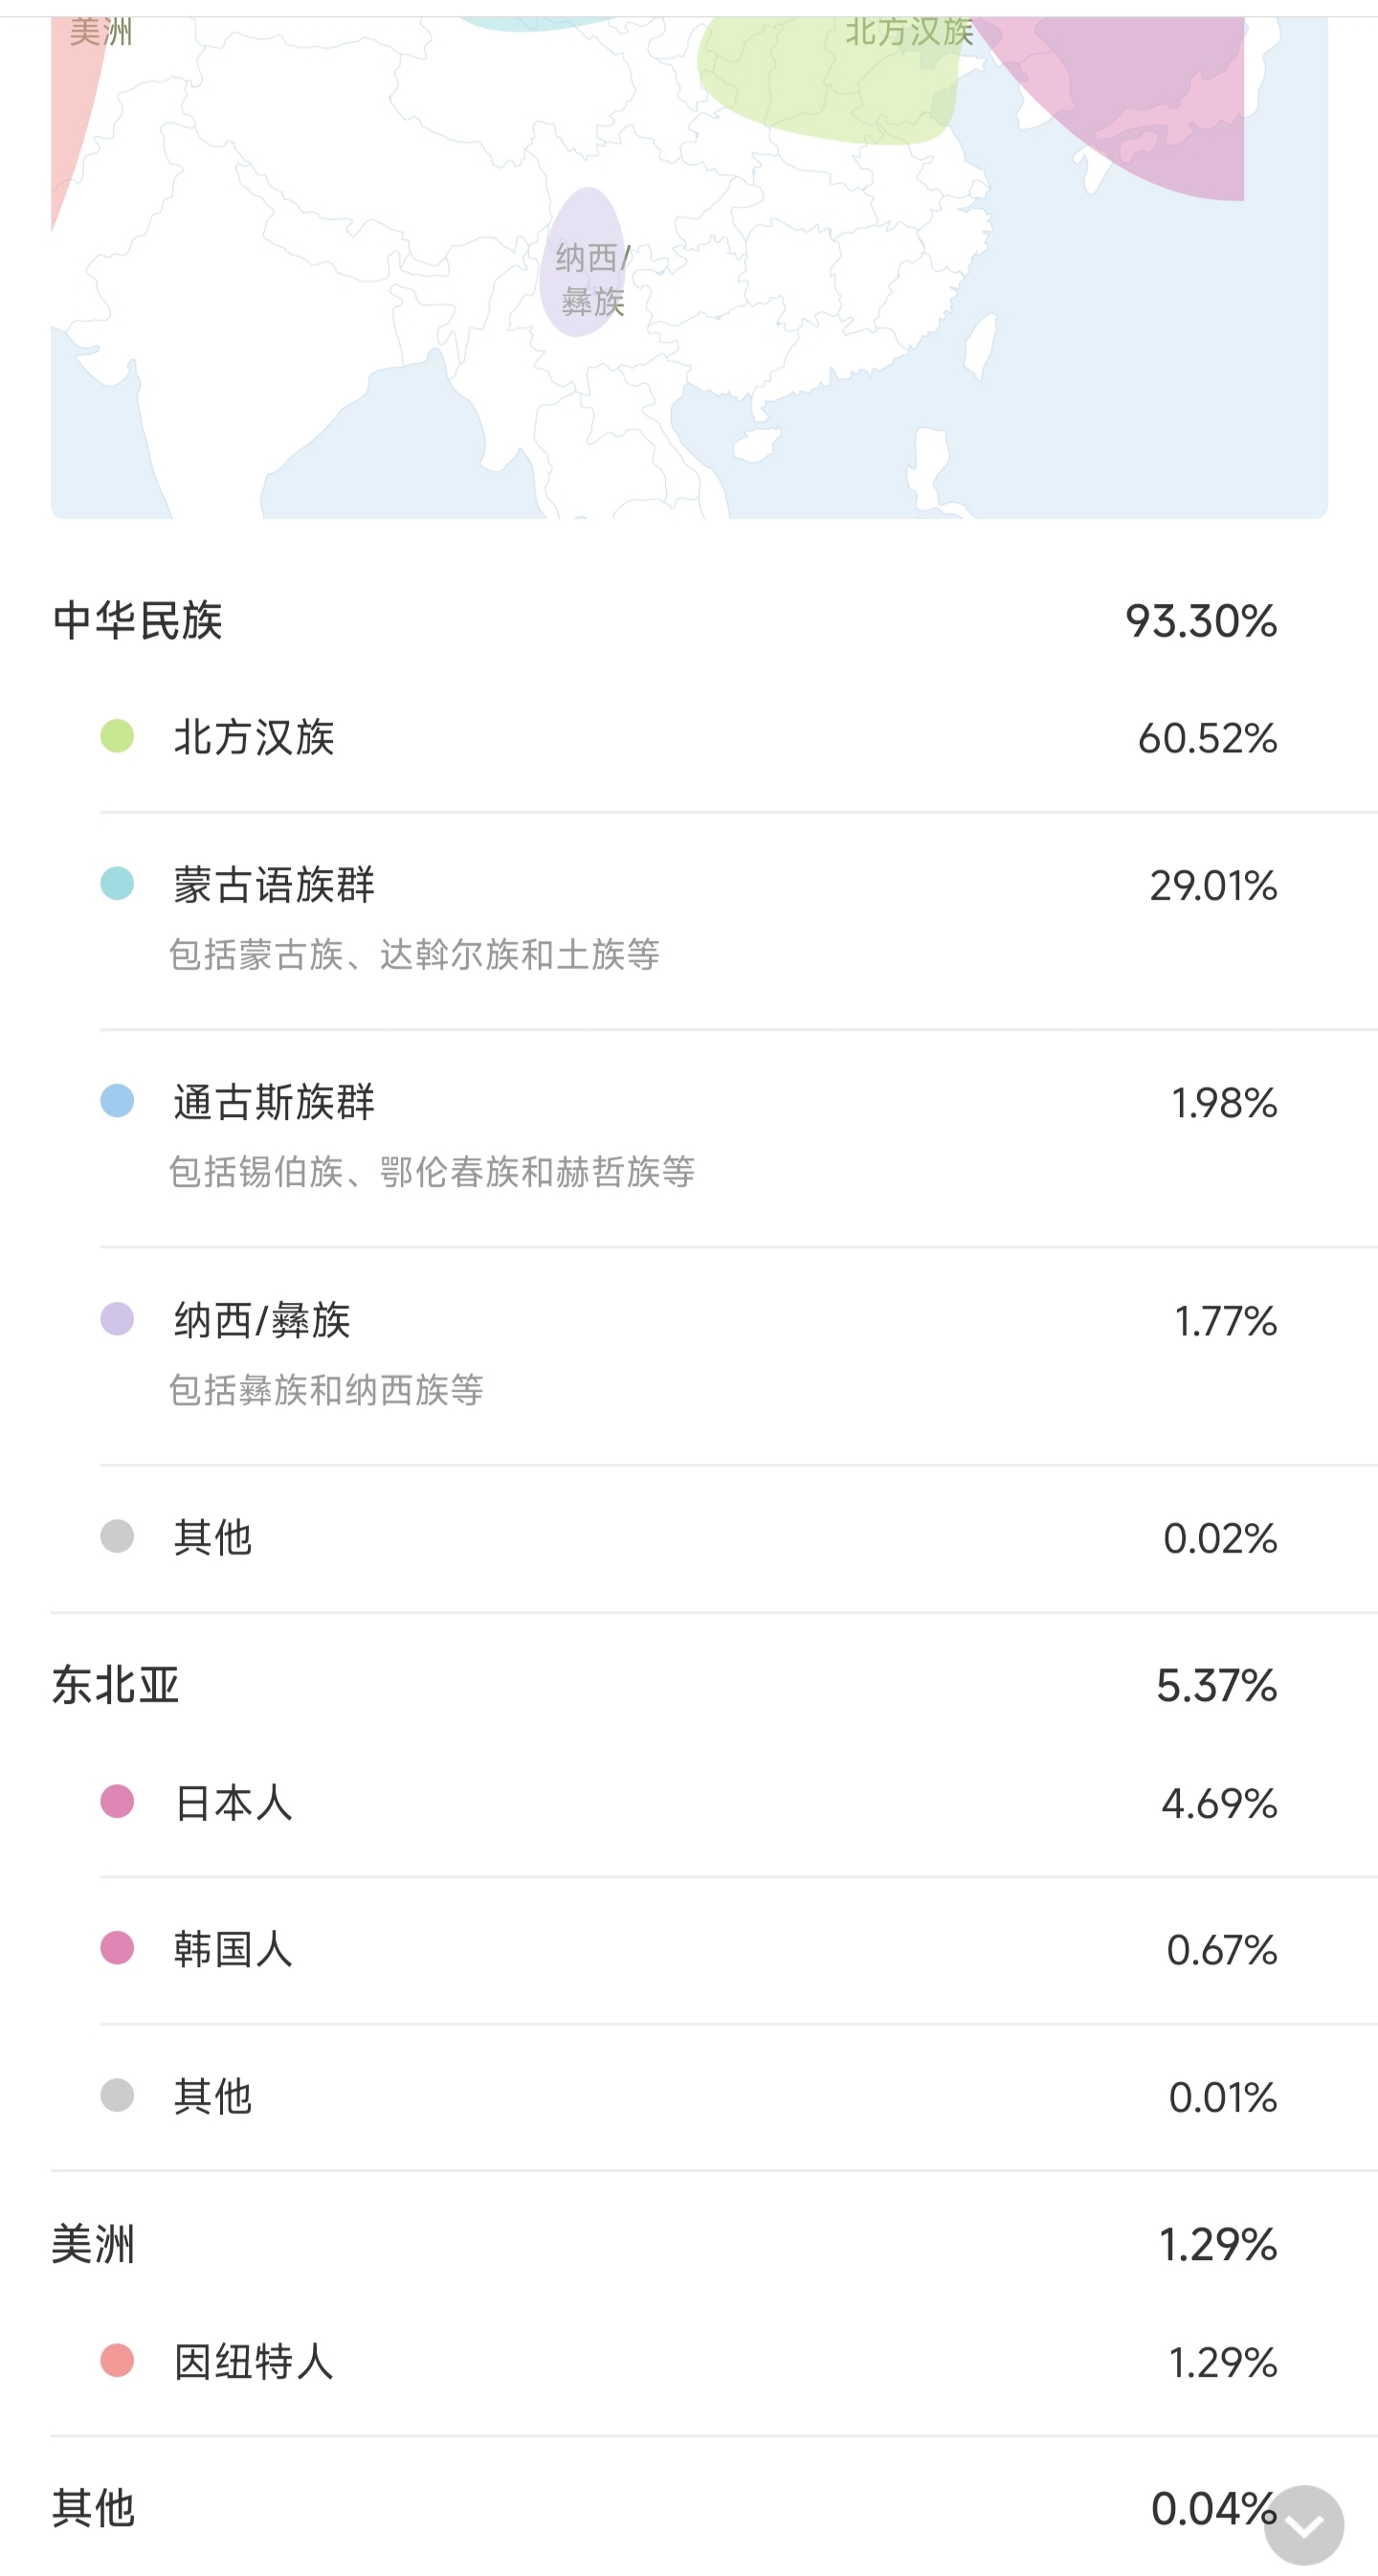Click the pink dot beside 日本人
The height and width of the screenshot is (2576, 1378).
(x=117, y=1801)
